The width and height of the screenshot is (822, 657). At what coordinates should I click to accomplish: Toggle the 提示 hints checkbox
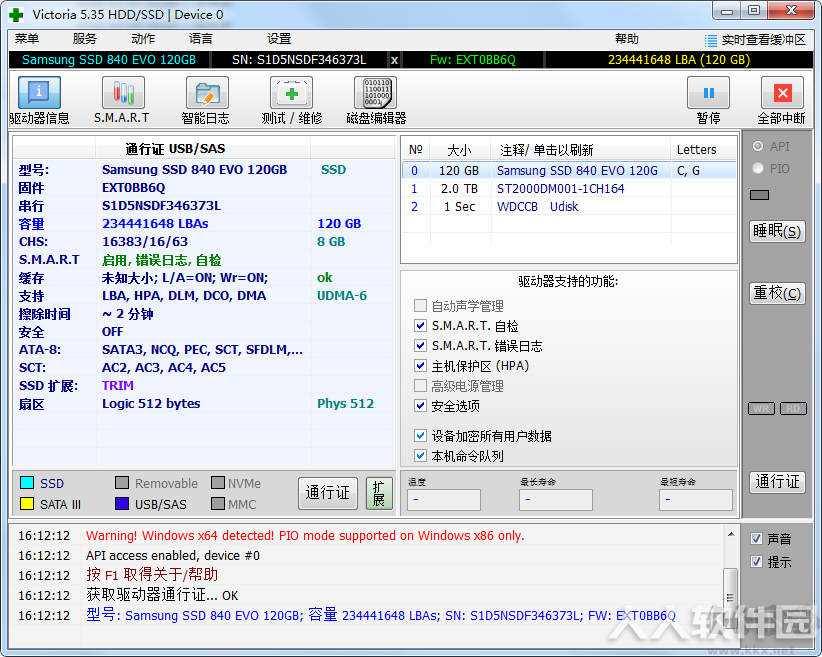756,562
